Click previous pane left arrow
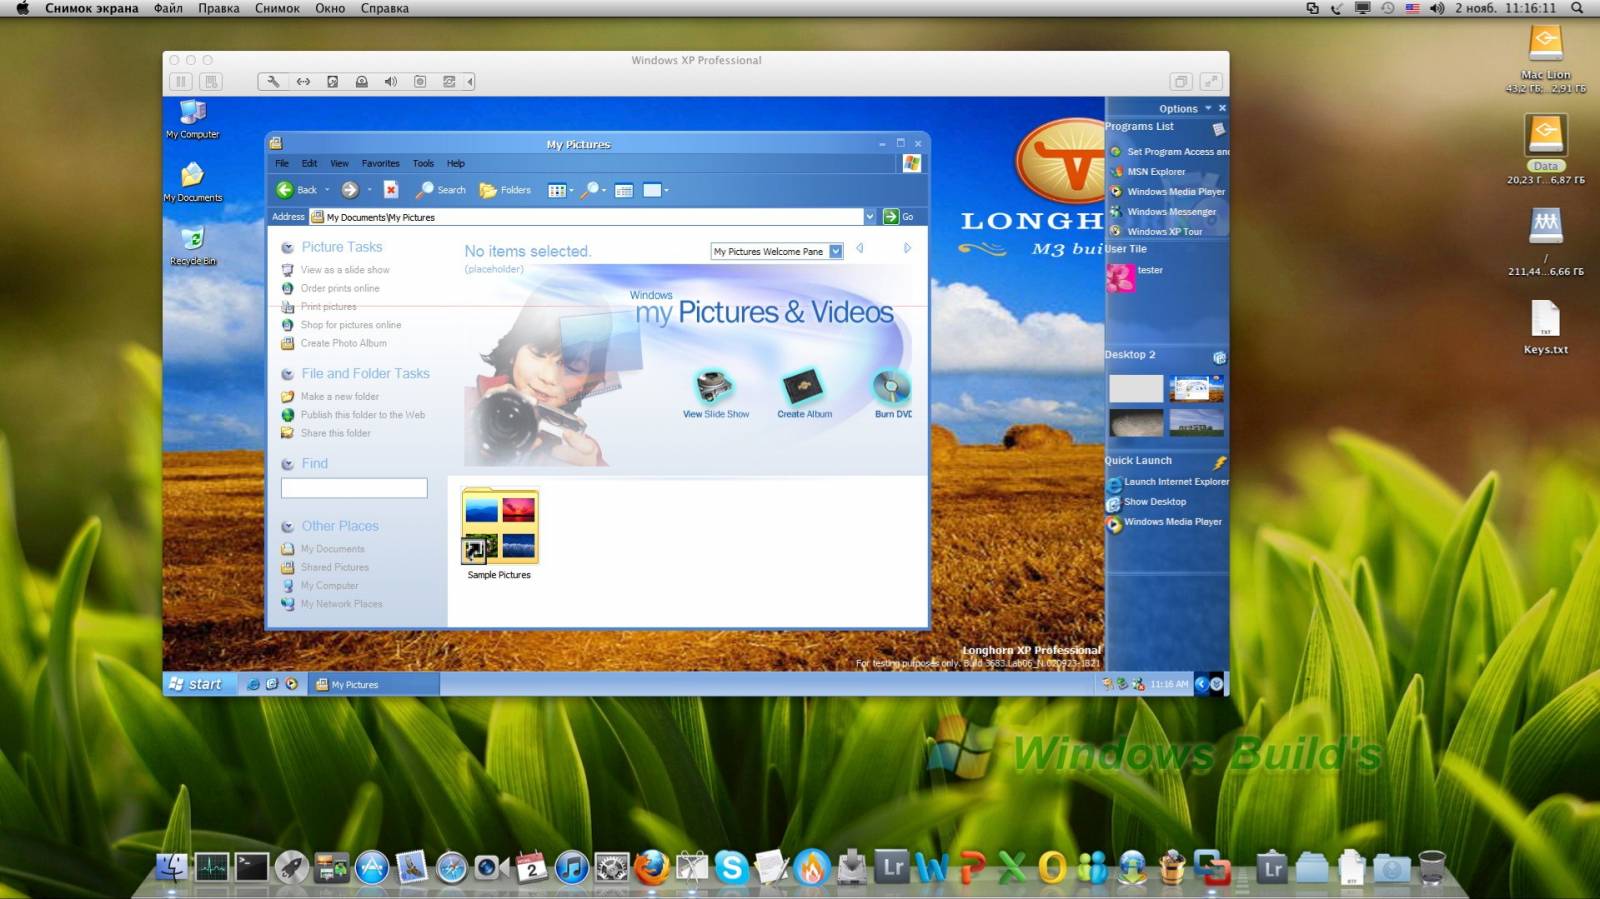Image resolution: width=1600 pixels, height=899 pixels. pos(860,248)
